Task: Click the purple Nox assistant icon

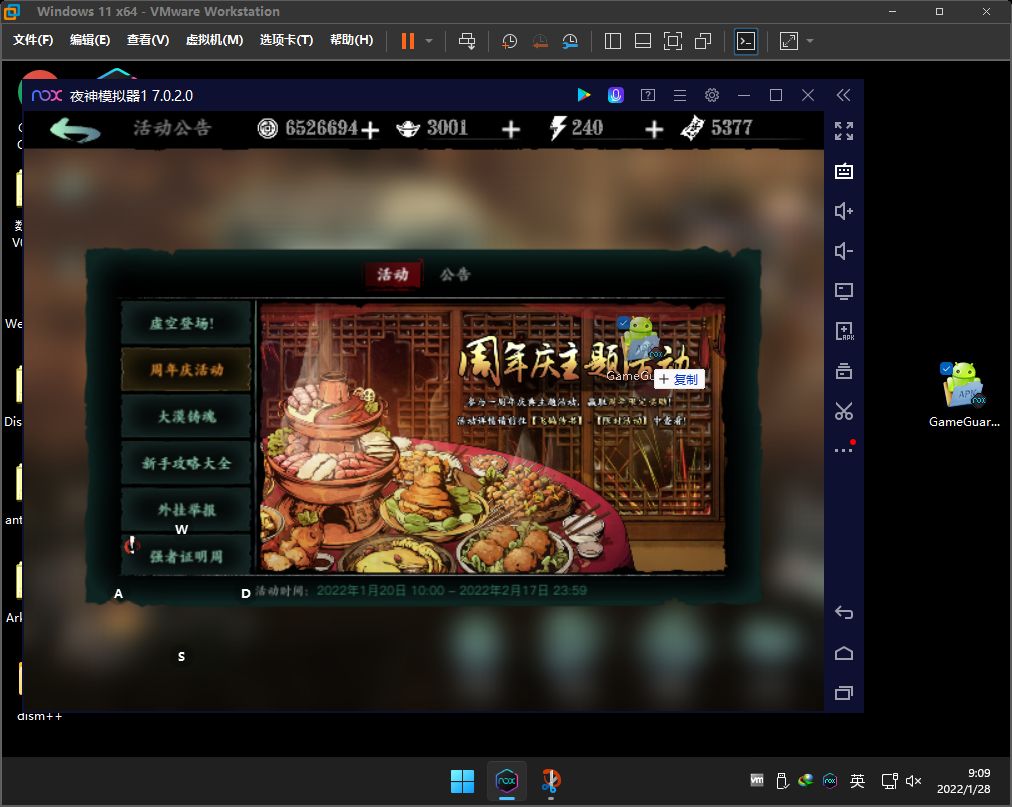Action: pos(616,95)
